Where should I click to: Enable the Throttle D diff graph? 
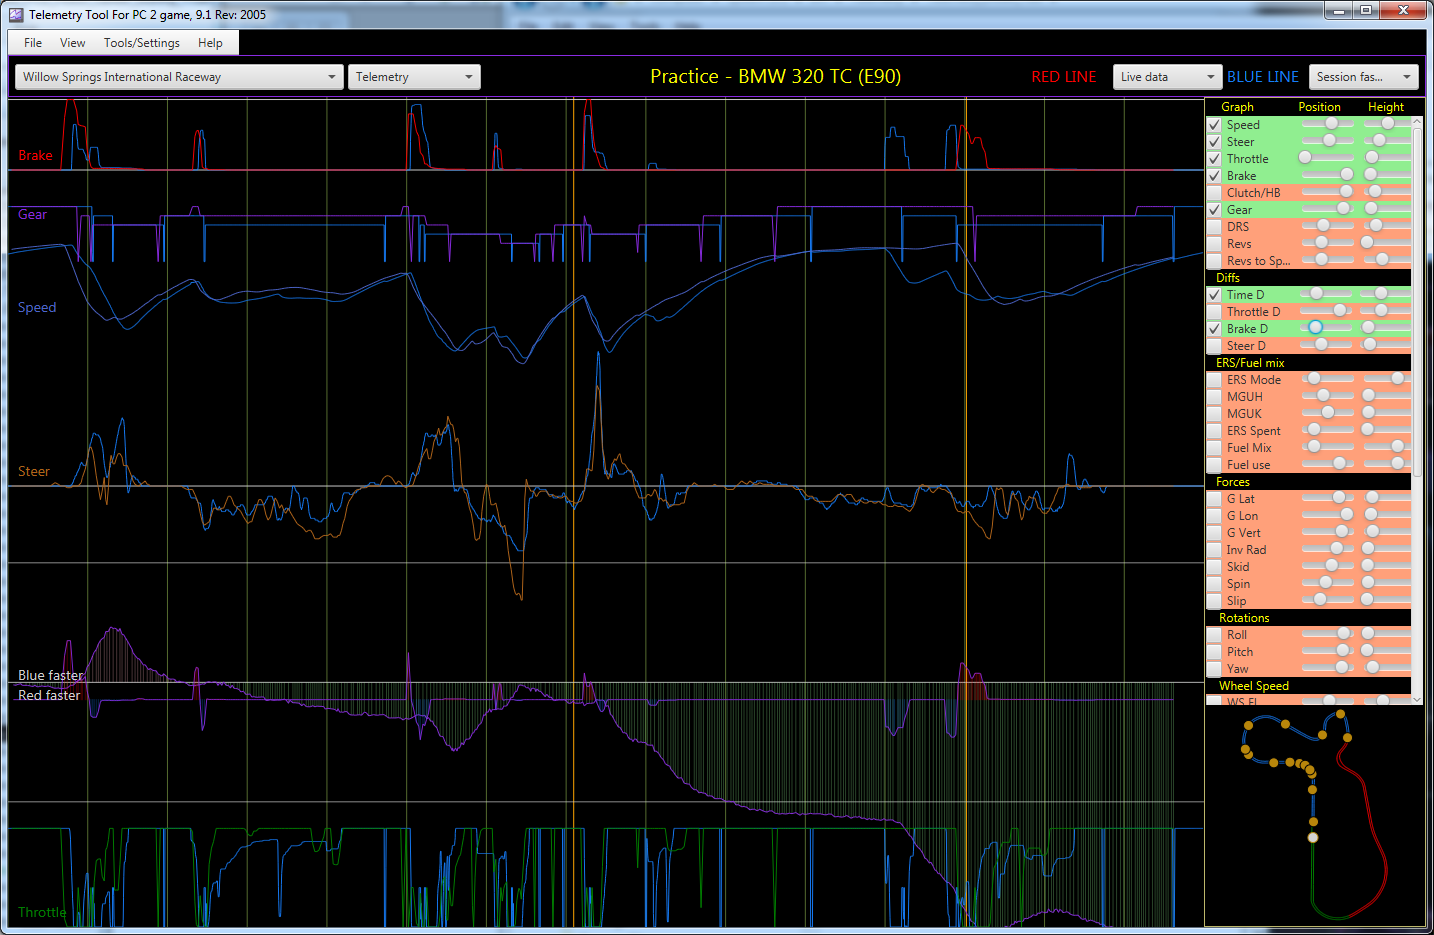[1214, 311]
